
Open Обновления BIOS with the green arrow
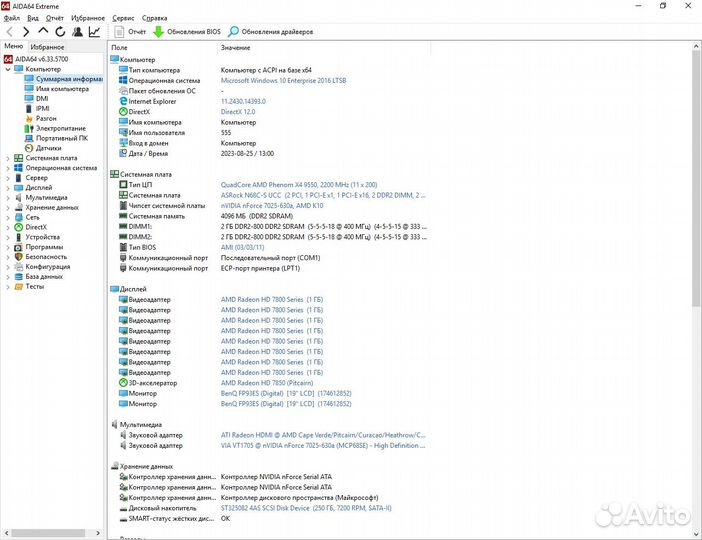pos(187,32)
